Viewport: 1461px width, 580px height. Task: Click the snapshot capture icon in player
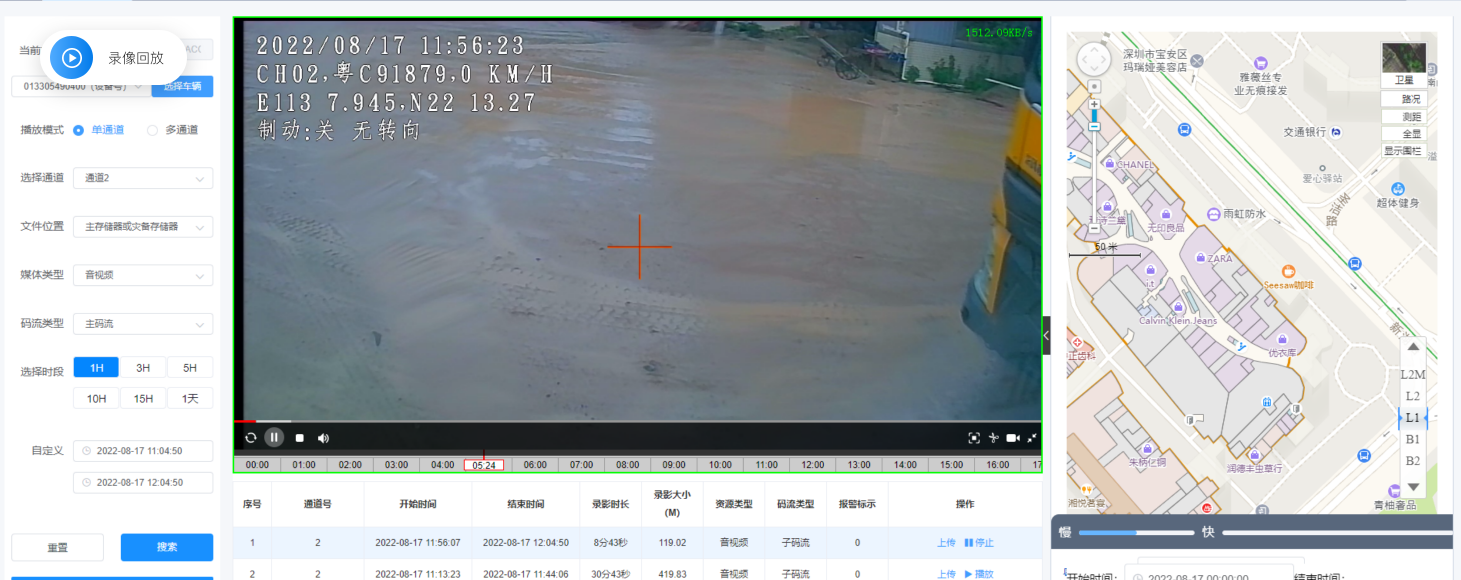(x=974, y=438)
